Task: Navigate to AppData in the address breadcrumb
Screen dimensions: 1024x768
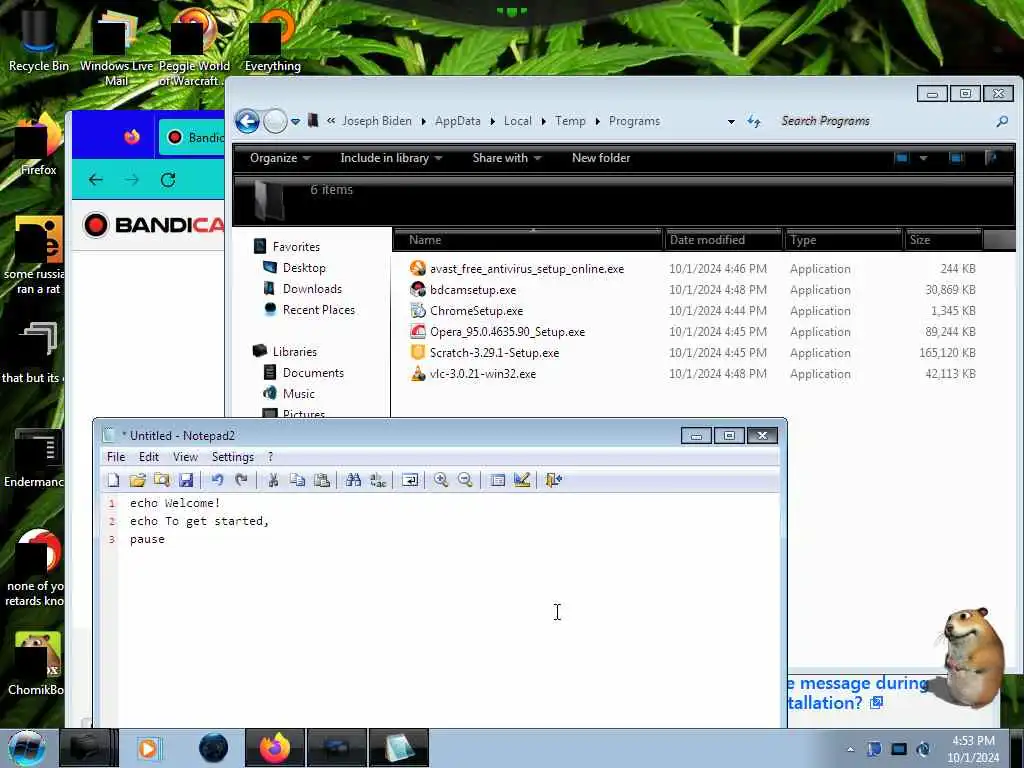Action: 457,121
